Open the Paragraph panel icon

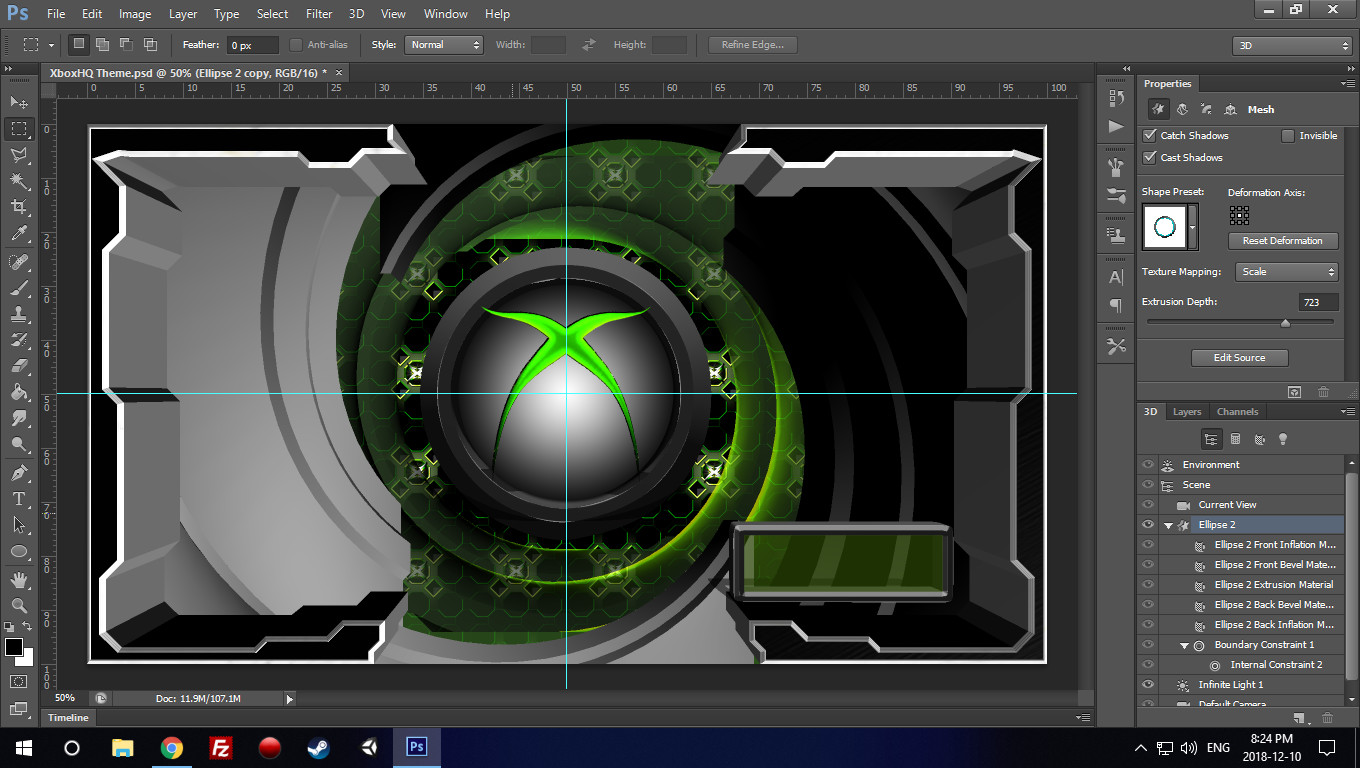click(1116, 305)
